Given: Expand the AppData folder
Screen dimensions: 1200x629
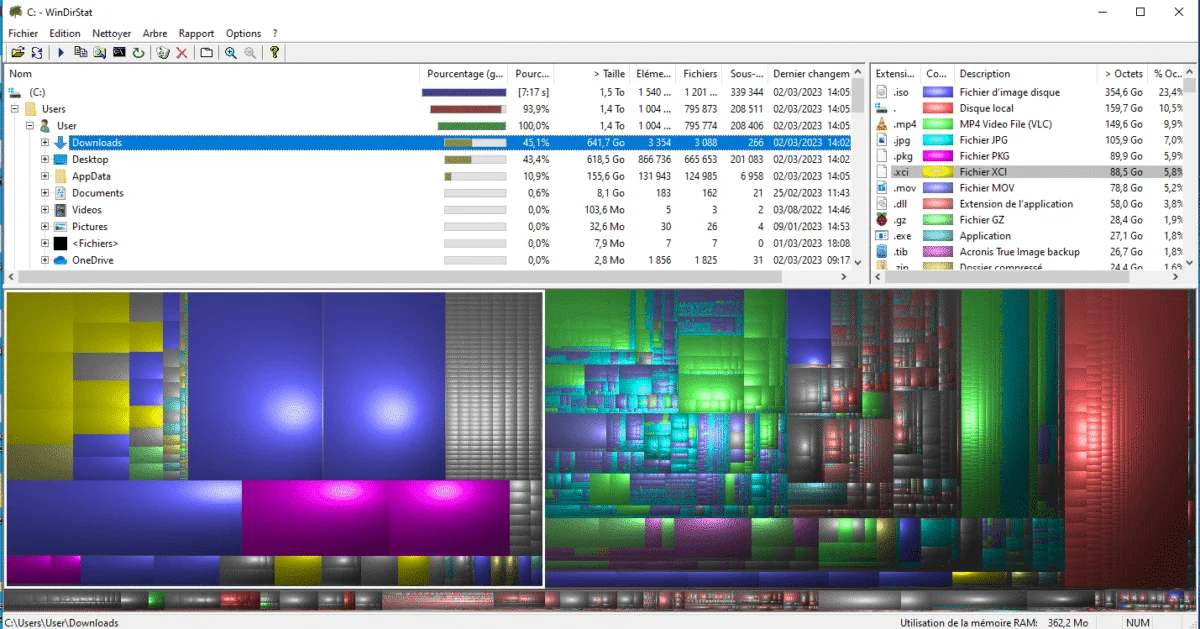Looking at the screenshot, I should pyautogui.click(x=45, y=176).
